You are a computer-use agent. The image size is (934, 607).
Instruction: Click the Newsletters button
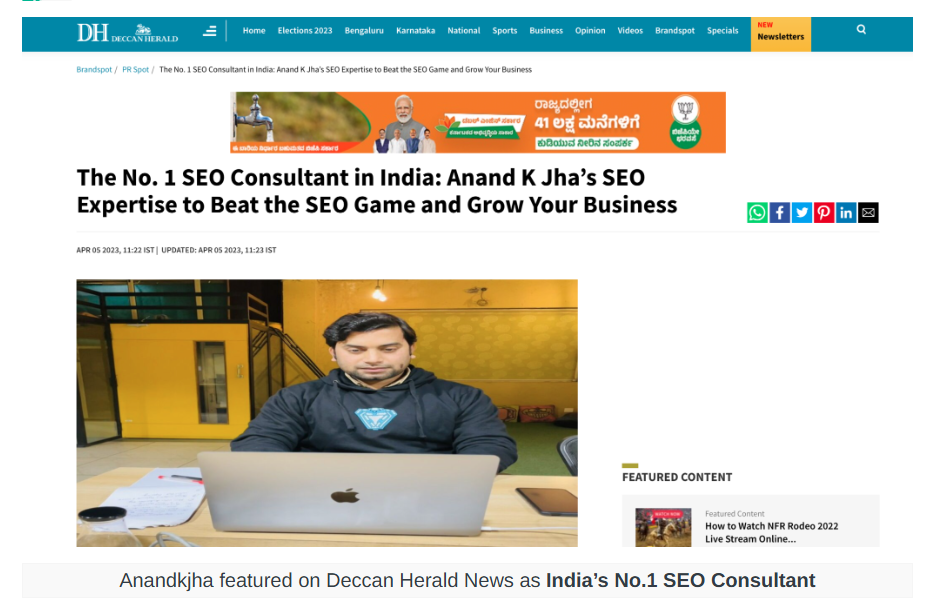(x=780, y=34)
